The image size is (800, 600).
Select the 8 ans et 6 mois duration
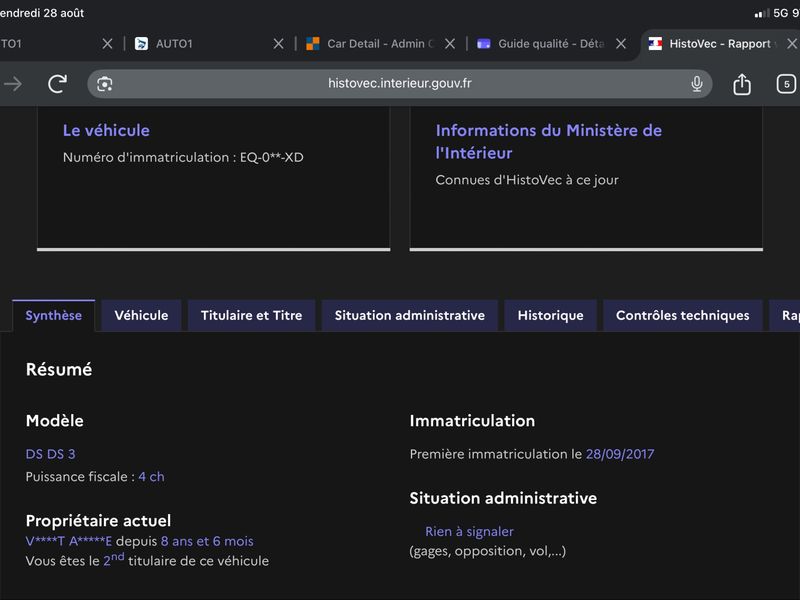[x=207, y=541]
